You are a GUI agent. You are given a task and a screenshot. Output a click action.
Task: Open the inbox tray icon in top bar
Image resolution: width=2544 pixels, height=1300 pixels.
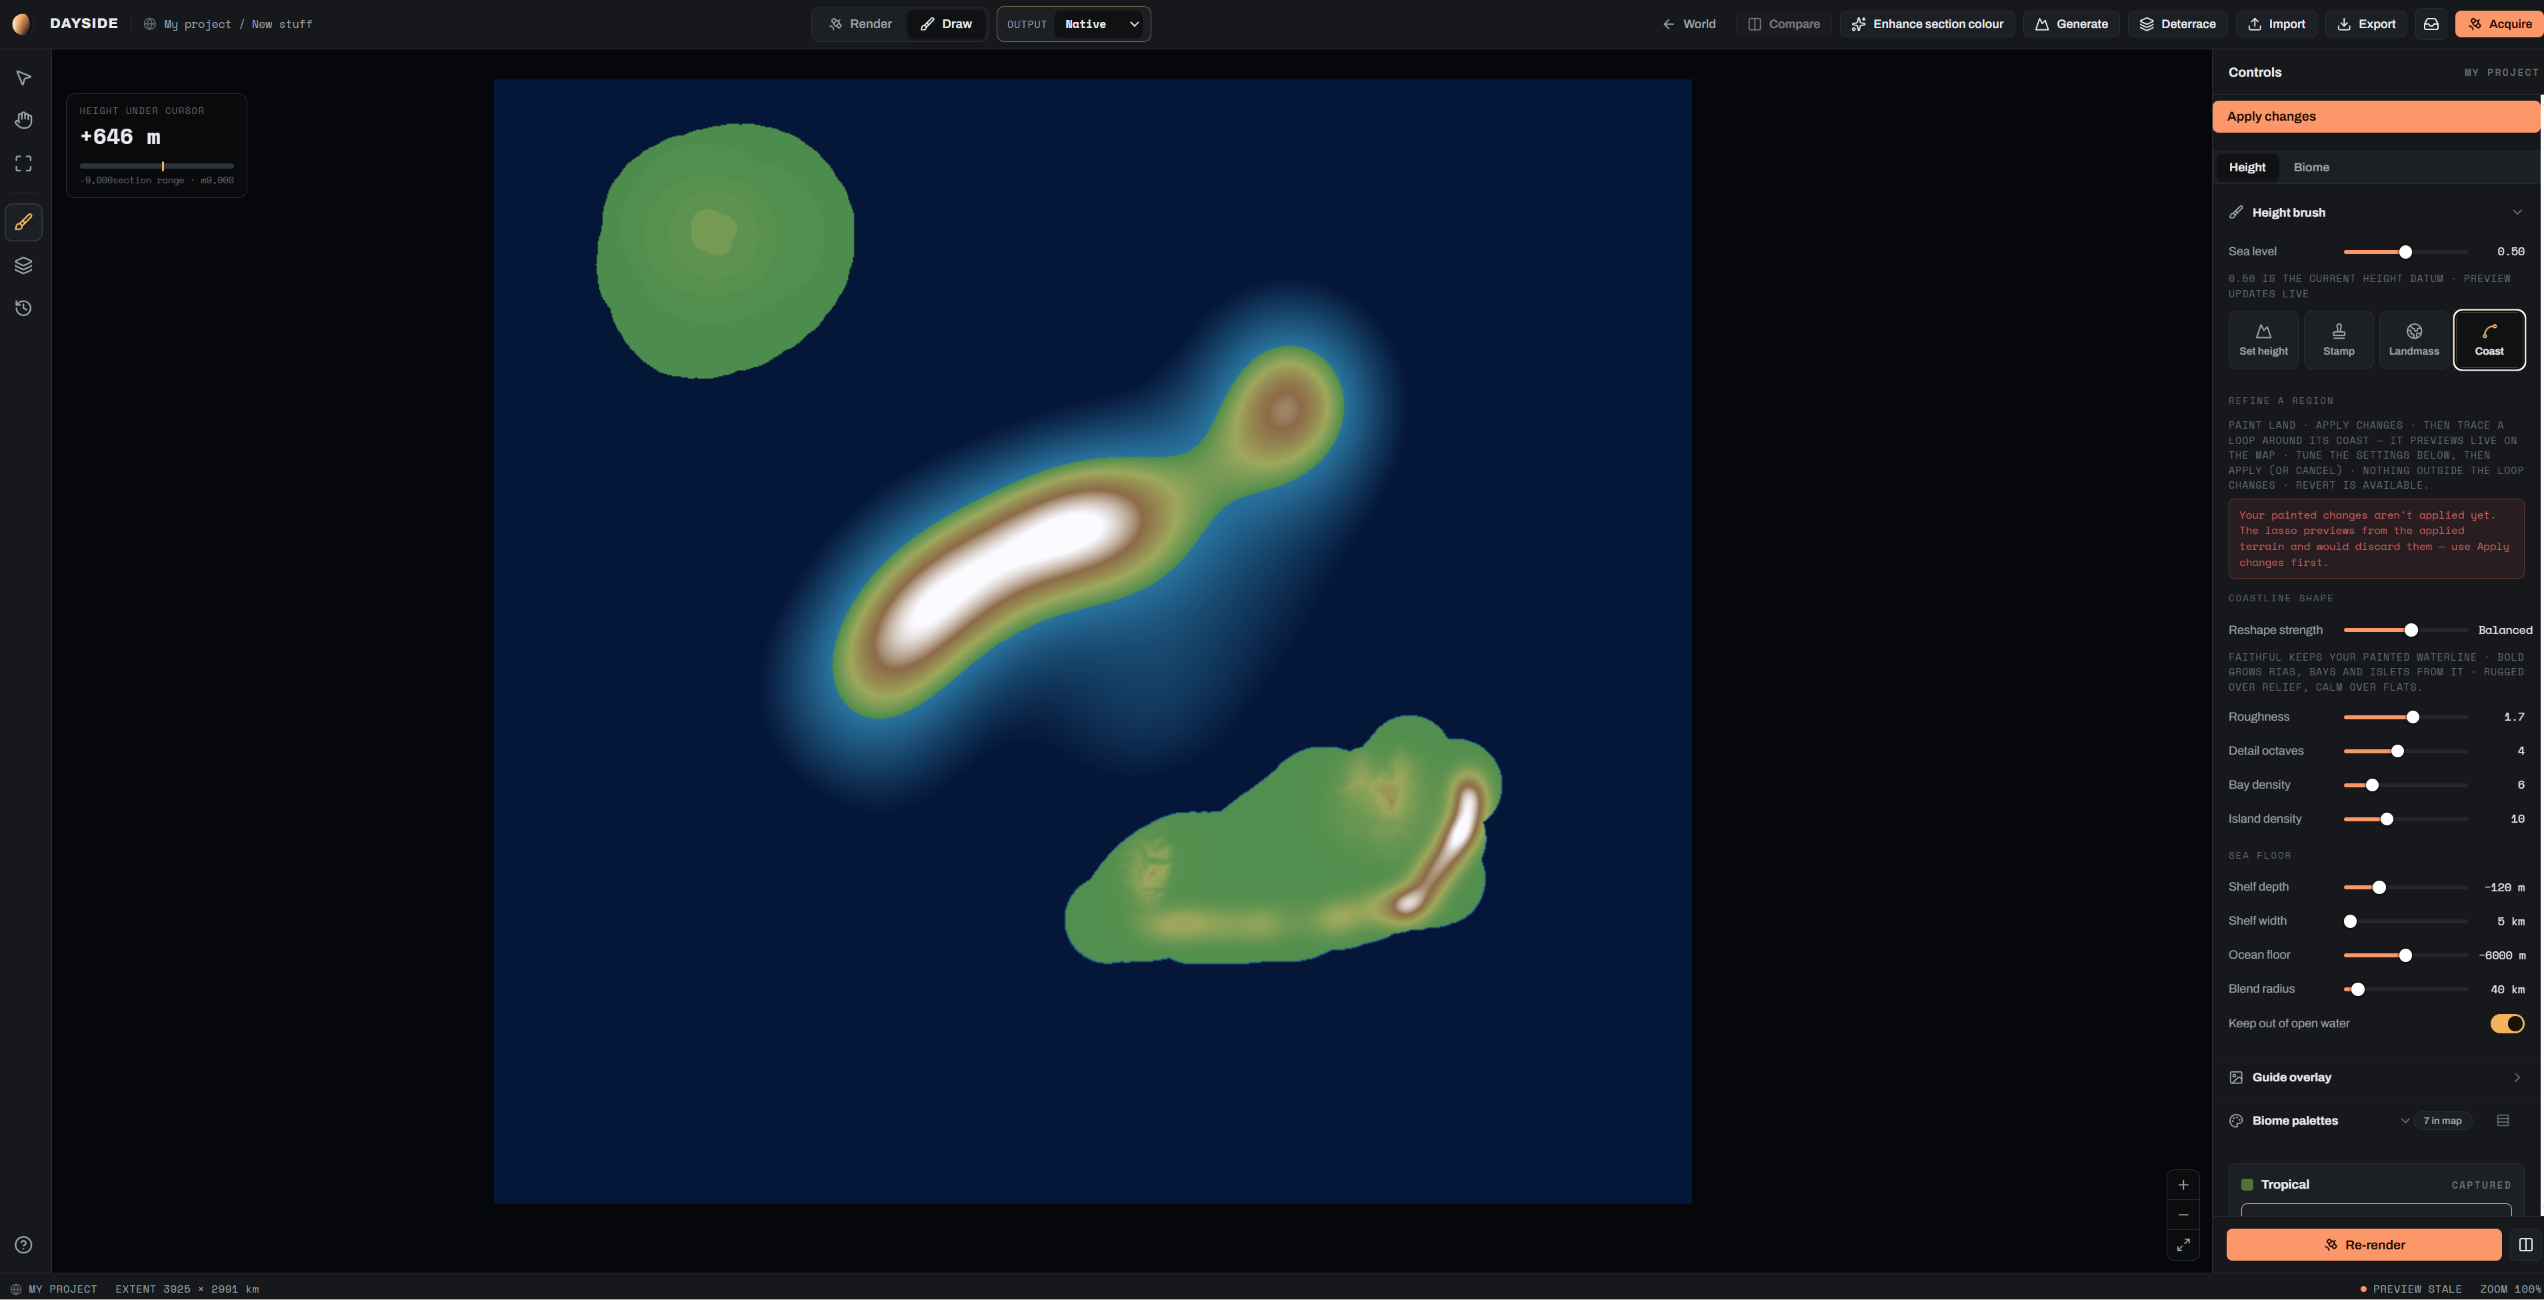[x=2431, y=24]
